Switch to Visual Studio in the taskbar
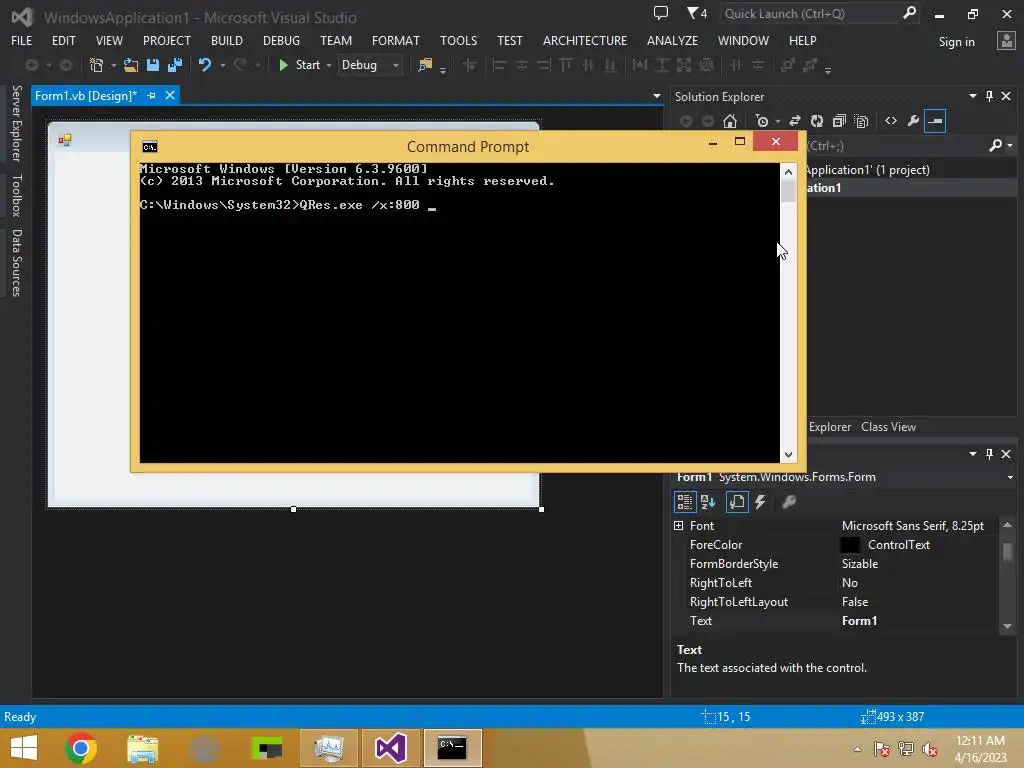This screenshot has width=1024, height=768. tap(391, 748)
